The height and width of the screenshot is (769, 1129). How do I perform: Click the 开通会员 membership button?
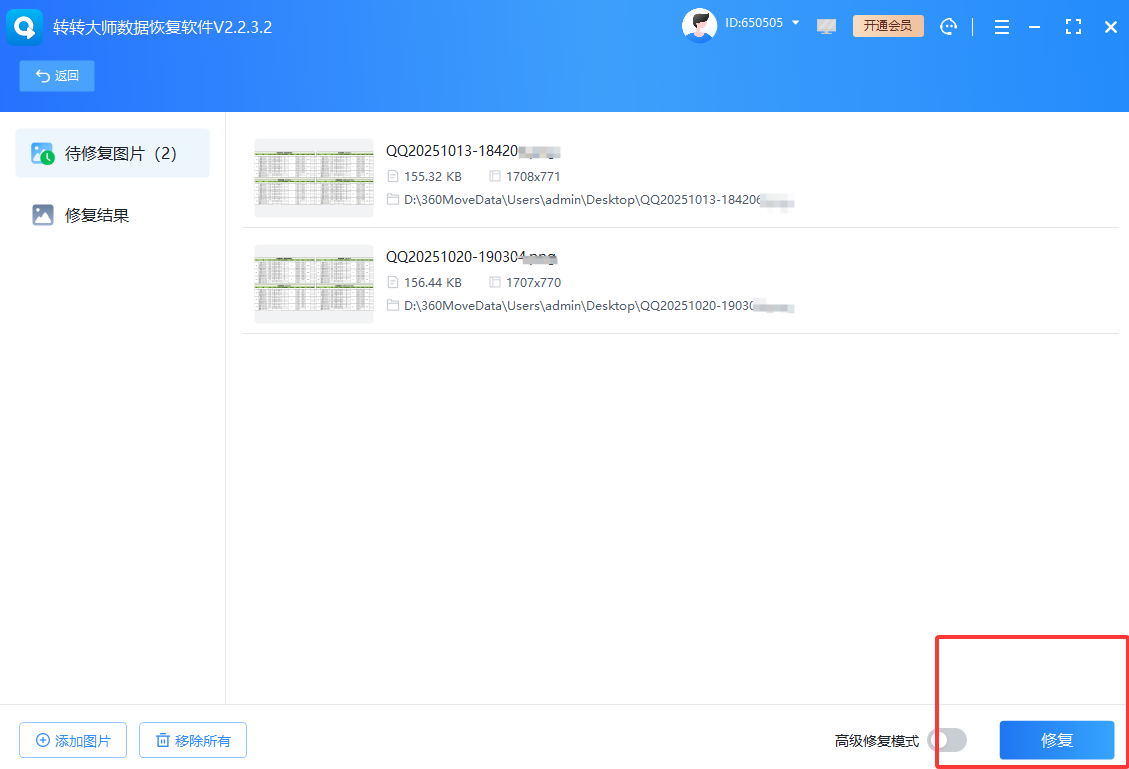[887, 26]
